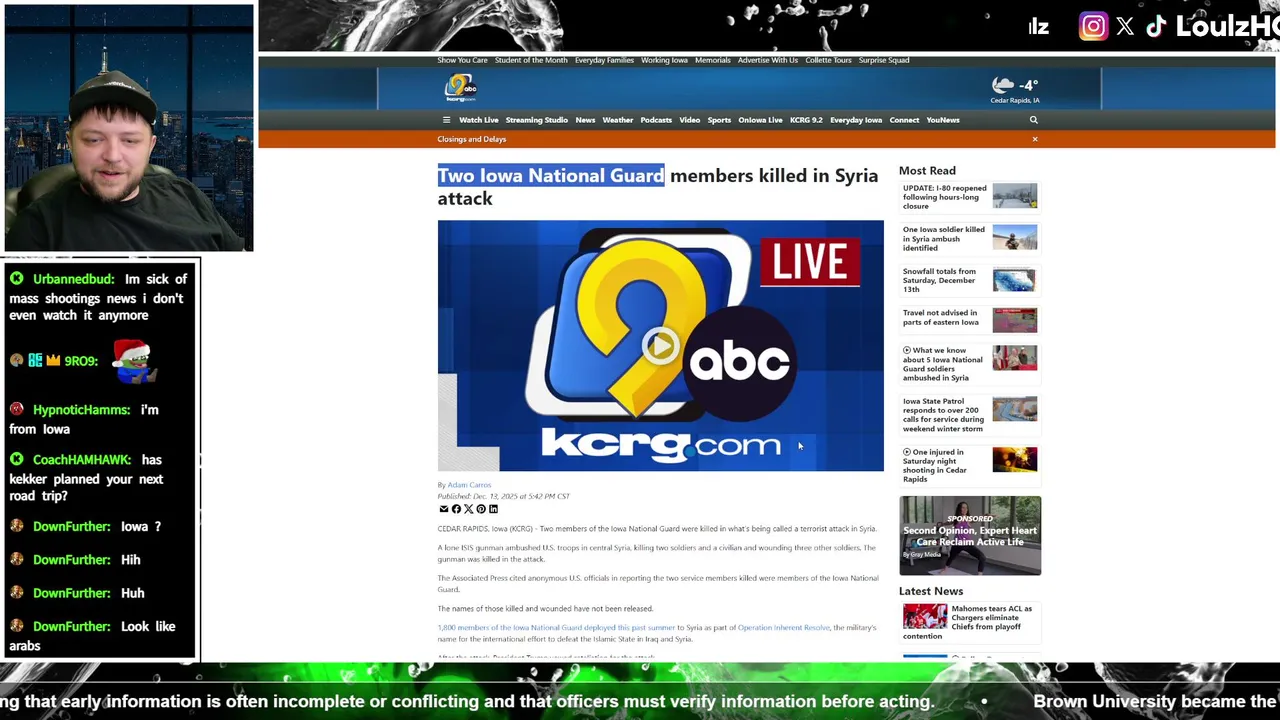Click snowfall totals map thumbnail
Image resolution: width=1280 pixels, height=720 pixels.
1015,280
